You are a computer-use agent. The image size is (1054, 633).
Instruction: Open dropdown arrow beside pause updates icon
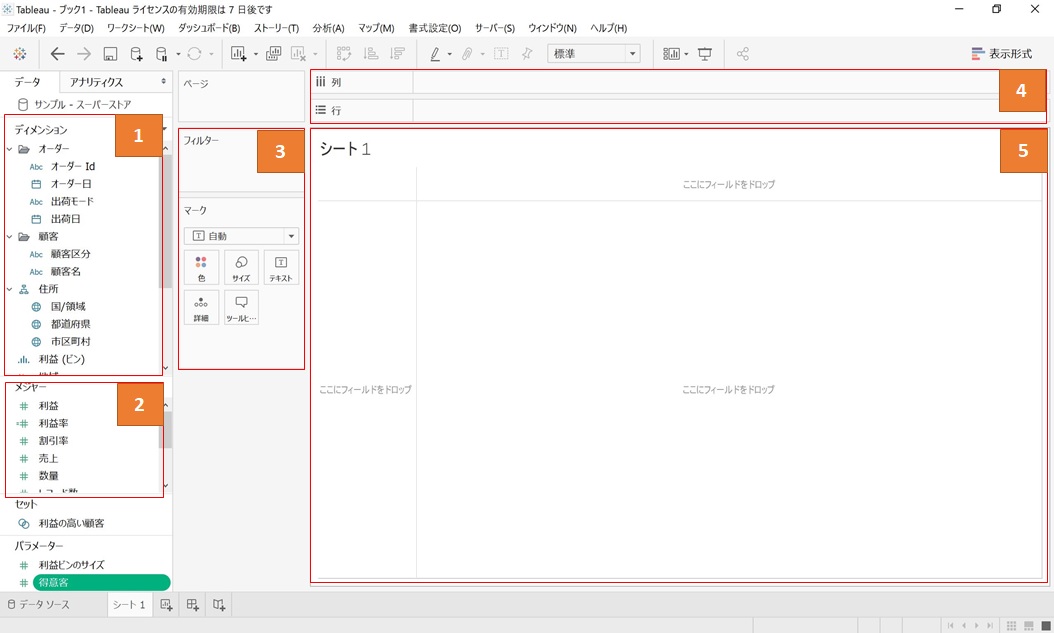click(x=178, y=54)
